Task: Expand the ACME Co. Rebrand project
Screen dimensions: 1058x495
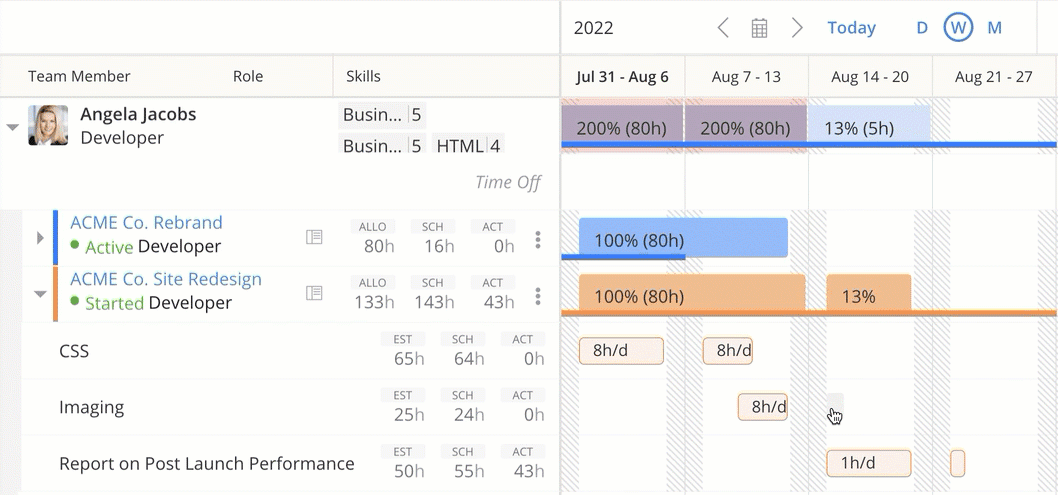Action: tap(40, 238)
